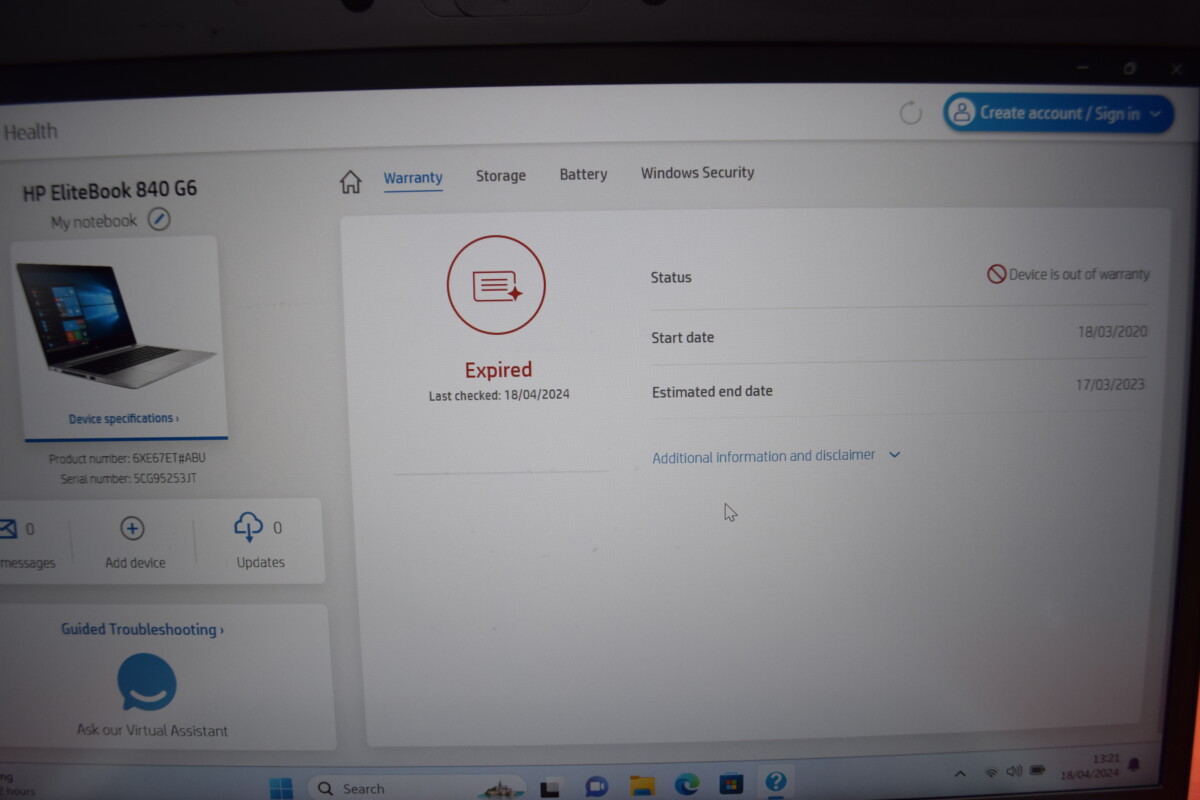Open the notification bell icon
Image resolution: width=1200 pixels, height=800 pixels.
(1134, 764)
